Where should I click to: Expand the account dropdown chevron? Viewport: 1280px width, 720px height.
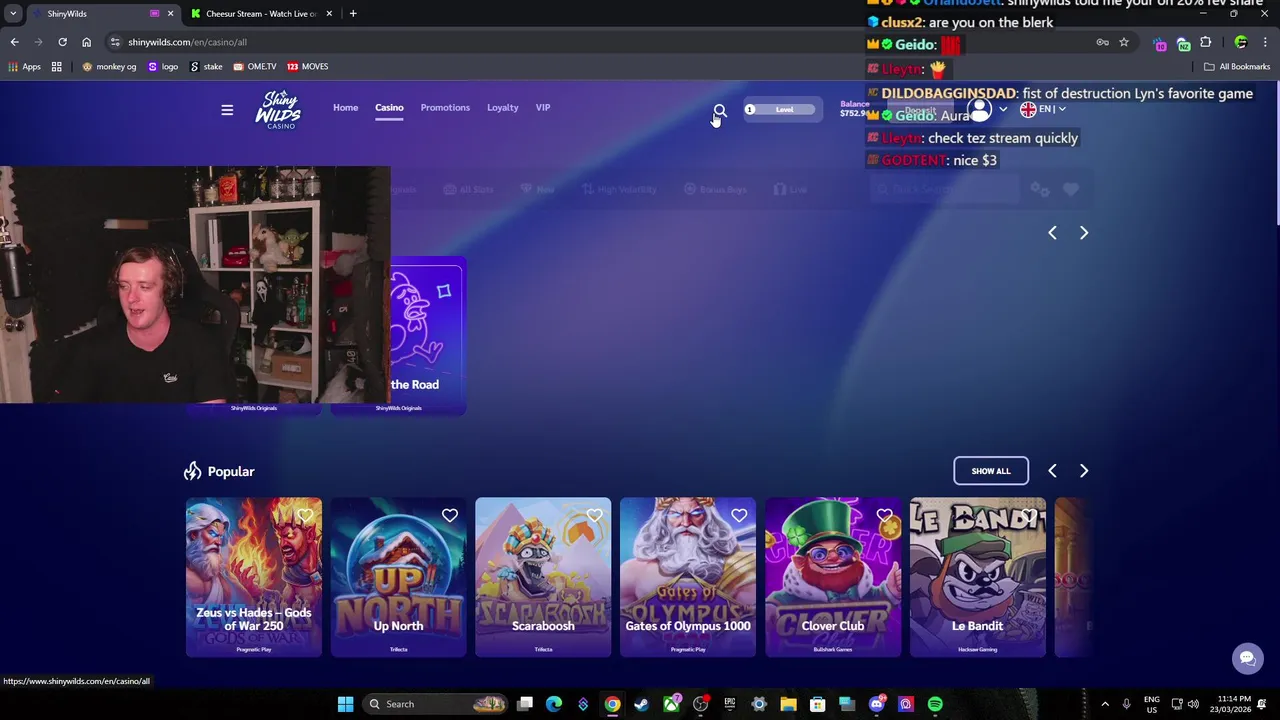[1003, 109]
